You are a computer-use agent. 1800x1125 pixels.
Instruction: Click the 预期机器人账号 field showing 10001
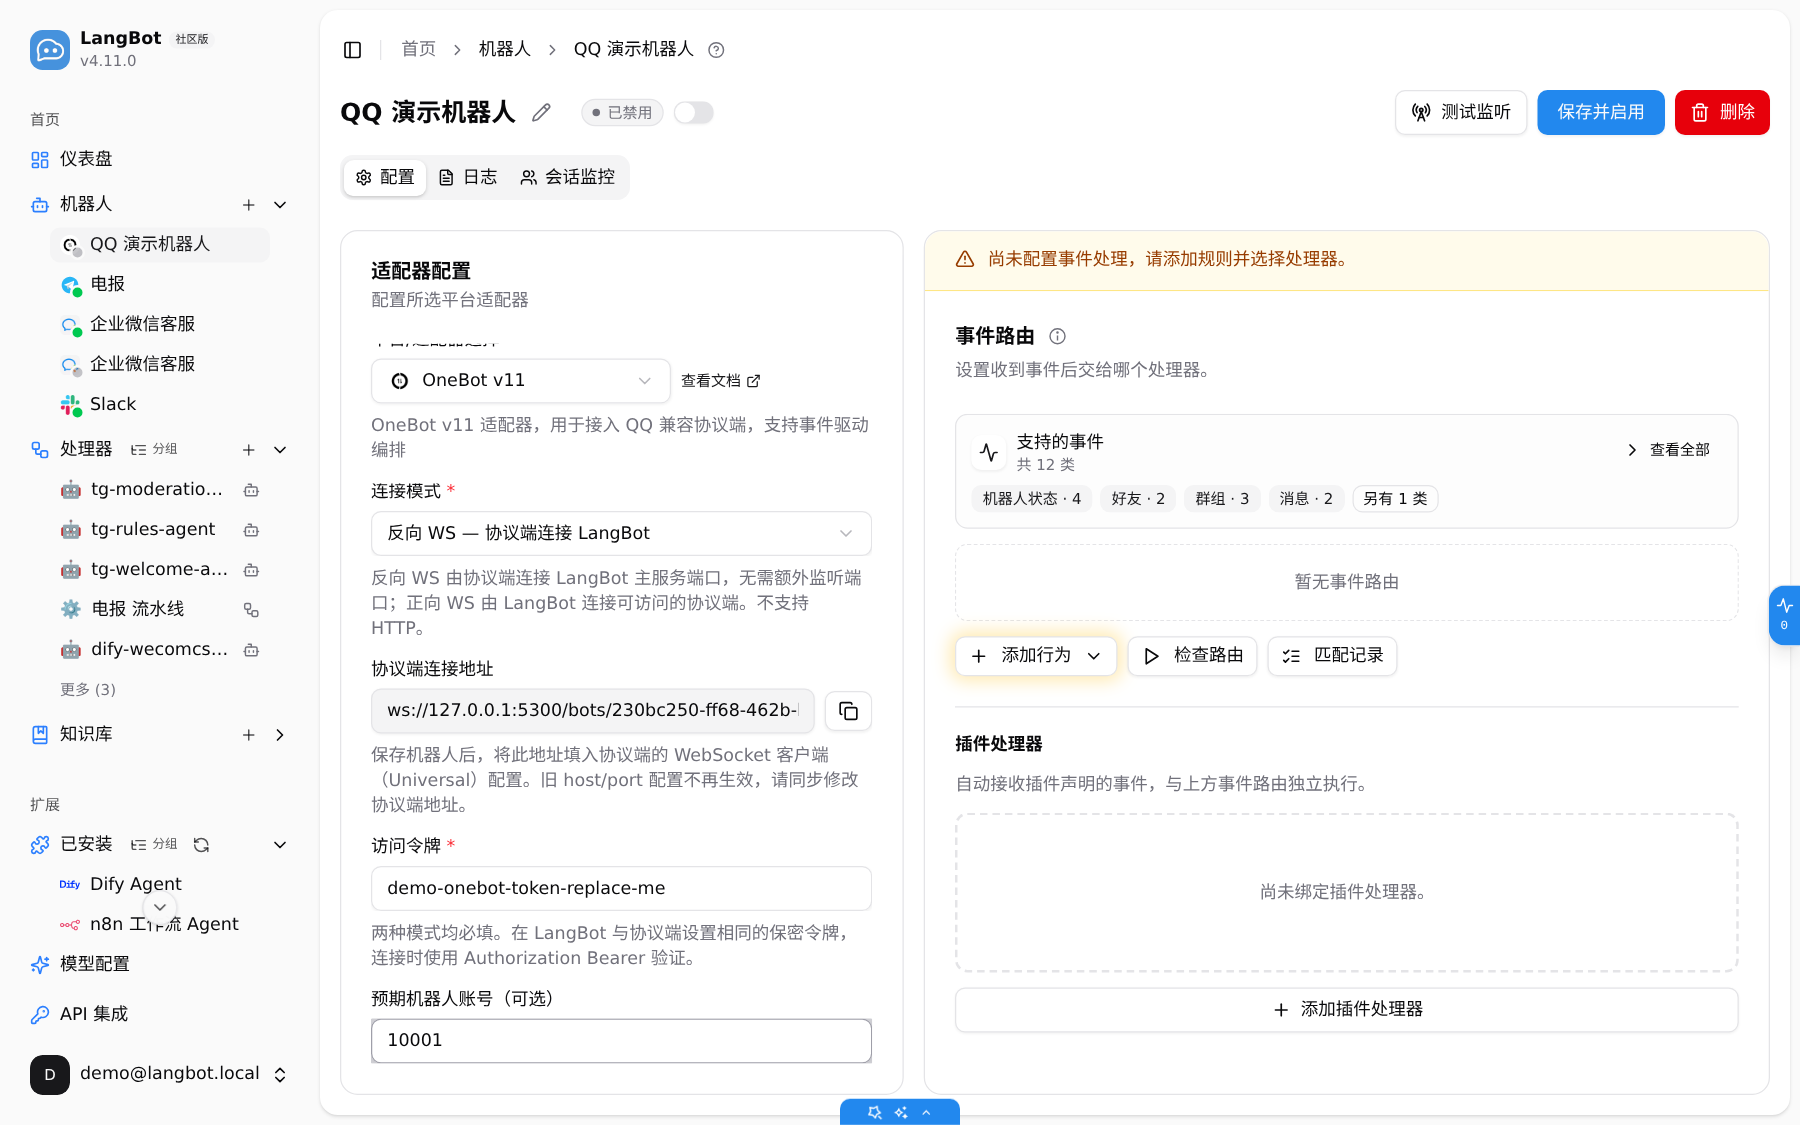[621, 1040]
